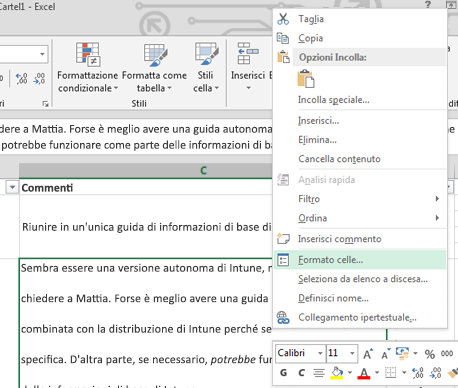Click the paste clipboard icon under Opzioni Incolla
Screen dimensions: 458x388
[x=306, y=79]
